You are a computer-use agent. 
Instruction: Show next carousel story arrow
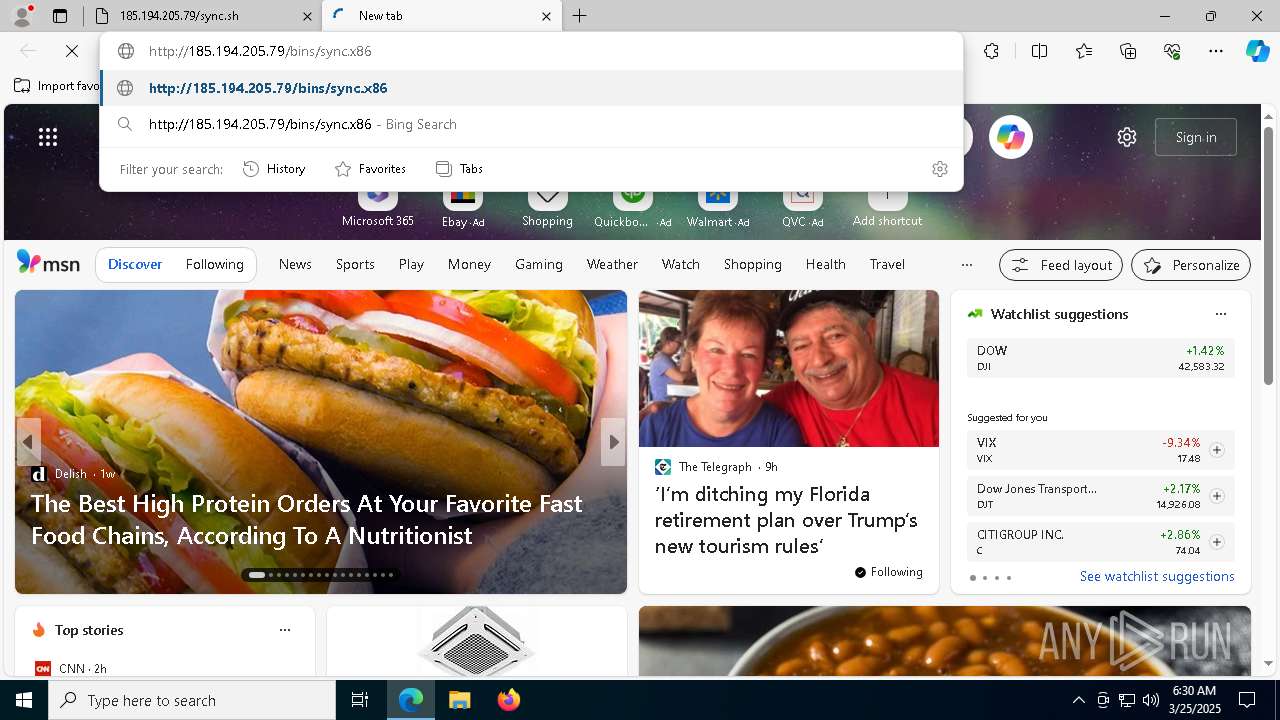click(614, 442)
